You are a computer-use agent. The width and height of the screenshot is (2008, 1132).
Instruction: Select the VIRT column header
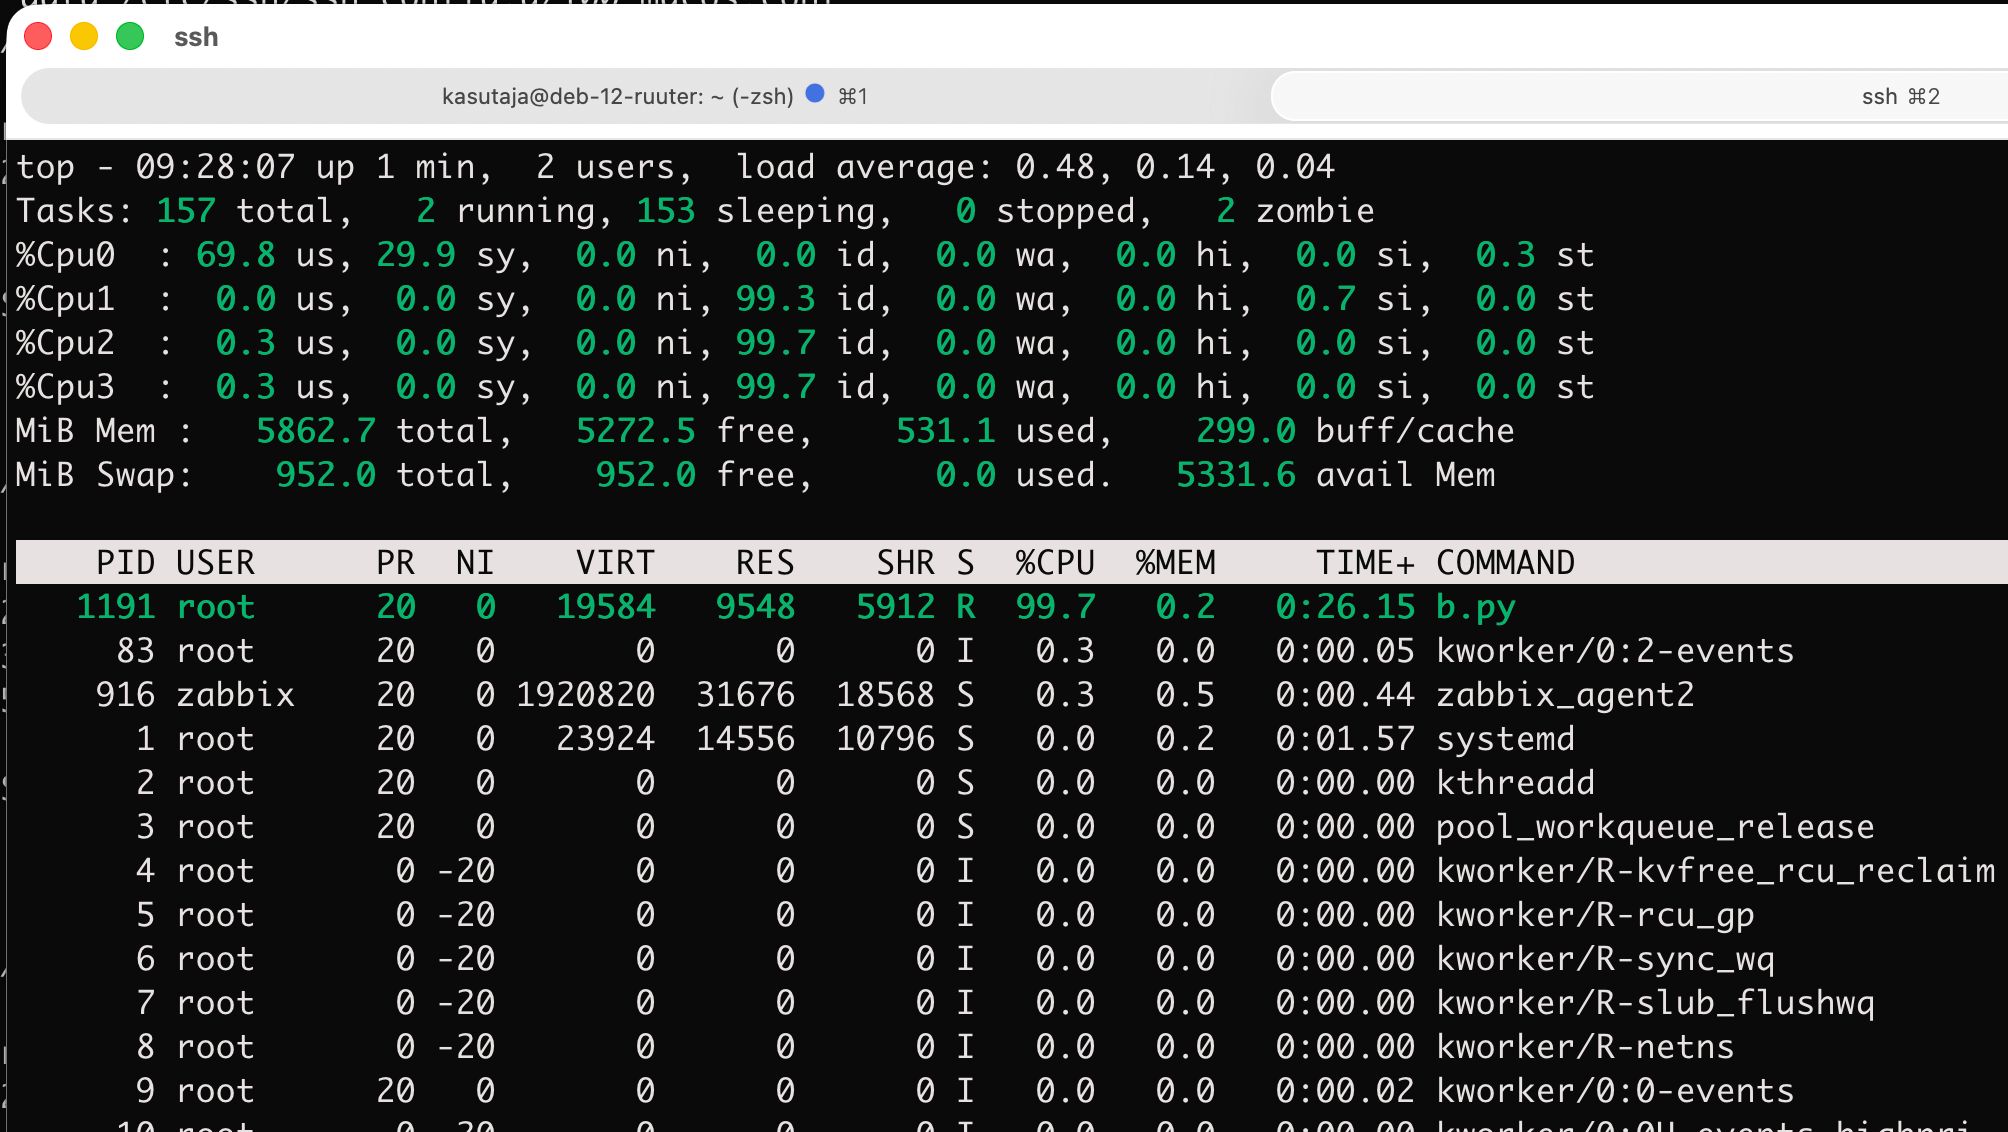[615, 563]
